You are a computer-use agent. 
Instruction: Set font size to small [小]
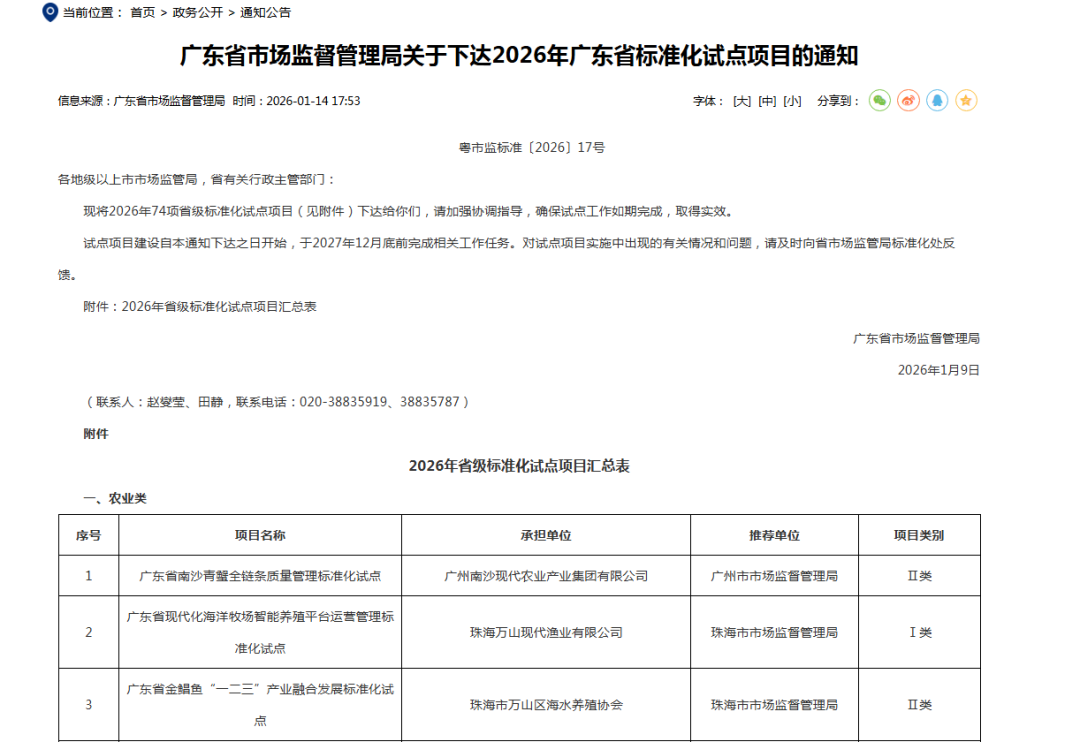click(x=792, y=101)
